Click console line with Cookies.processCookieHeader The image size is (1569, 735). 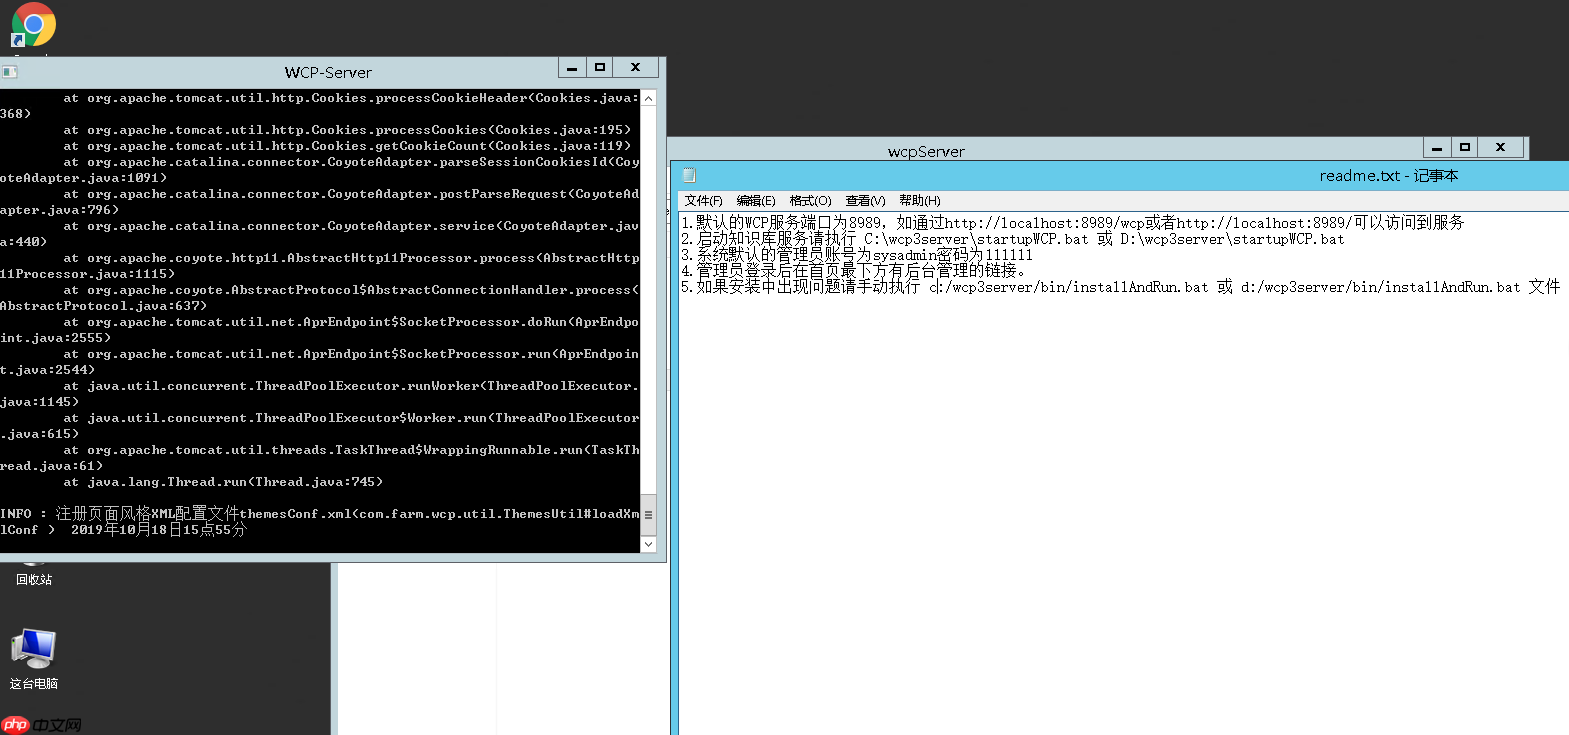(x=351, y=98)
